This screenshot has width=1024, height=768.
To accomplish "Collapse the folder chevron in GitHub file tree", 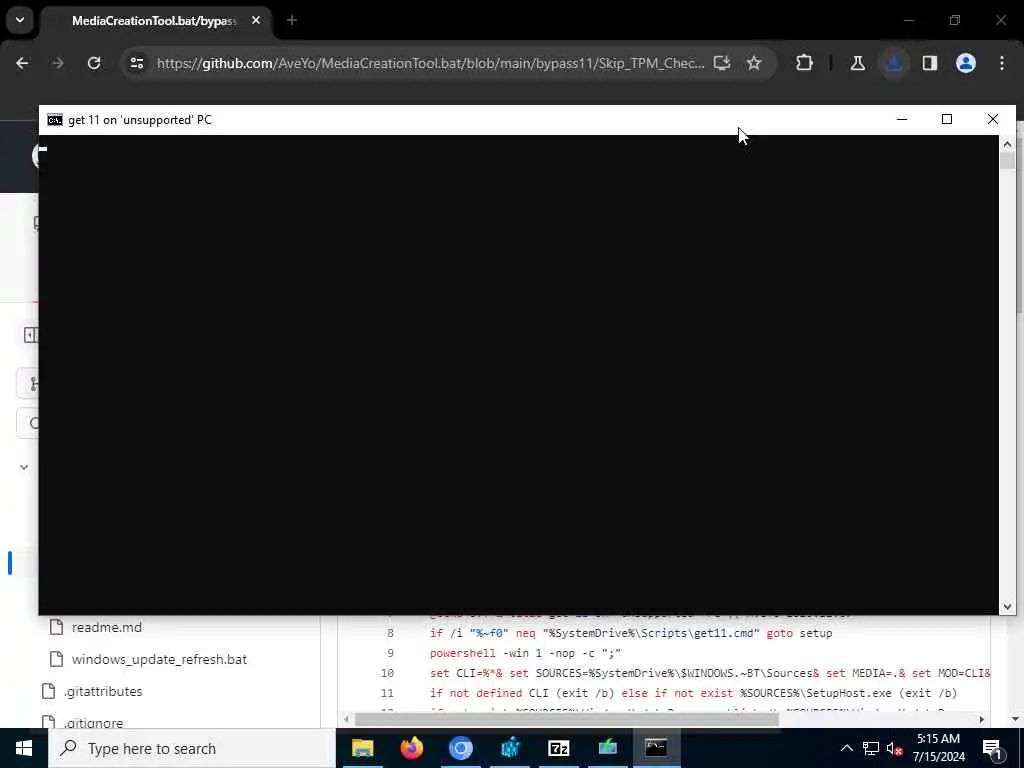I will [x=24, y=468].
